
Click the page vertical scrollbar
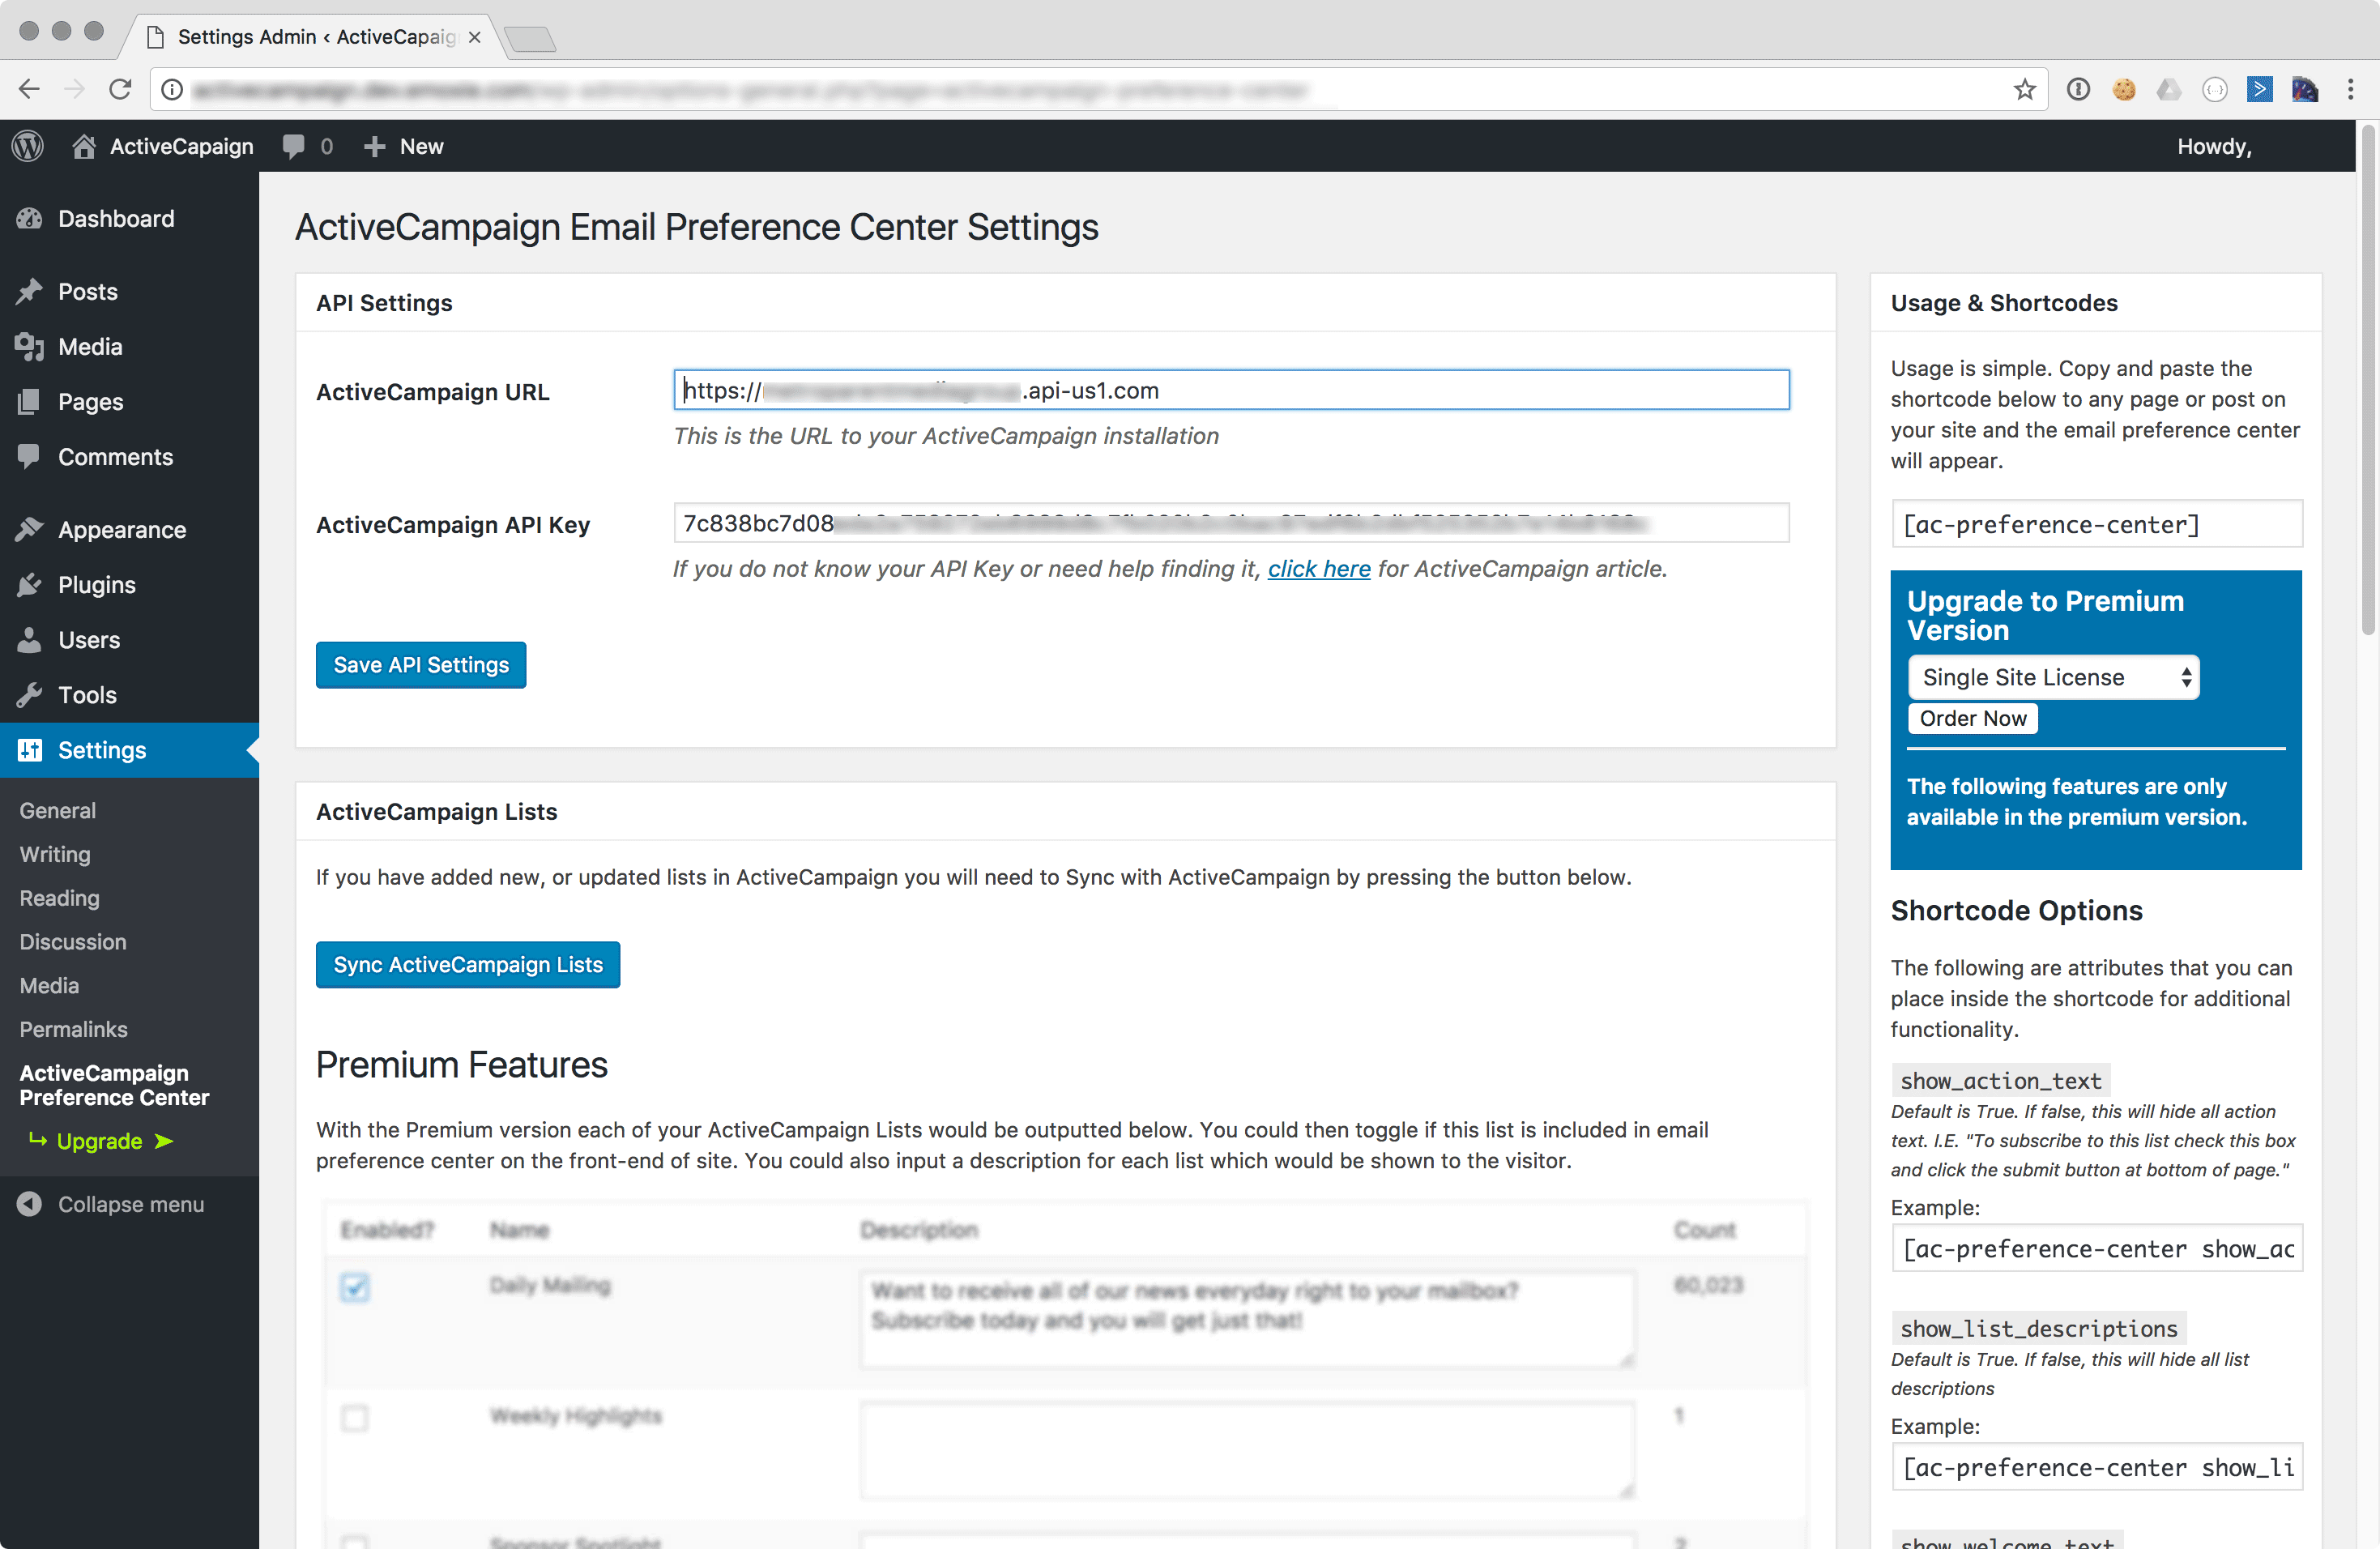(2368, 380)
